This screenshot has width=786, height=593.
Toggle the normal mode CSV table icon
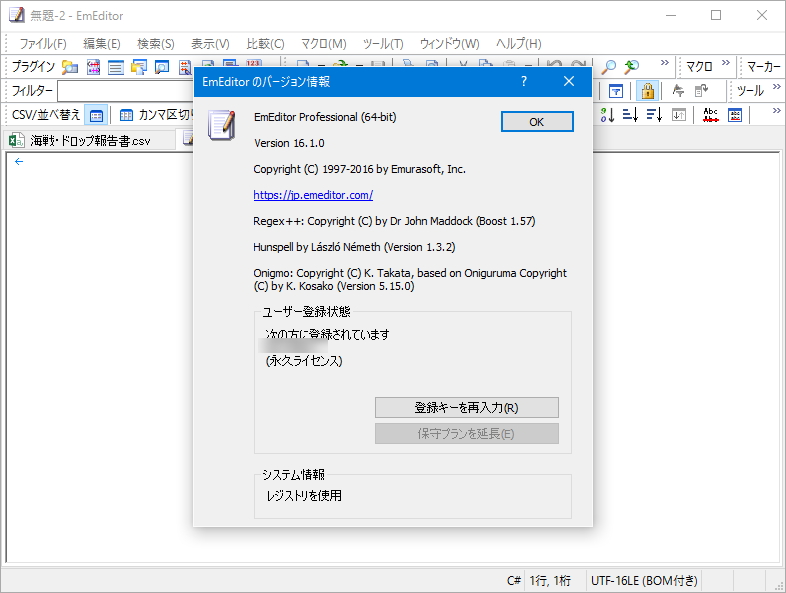tap(96, 116)
